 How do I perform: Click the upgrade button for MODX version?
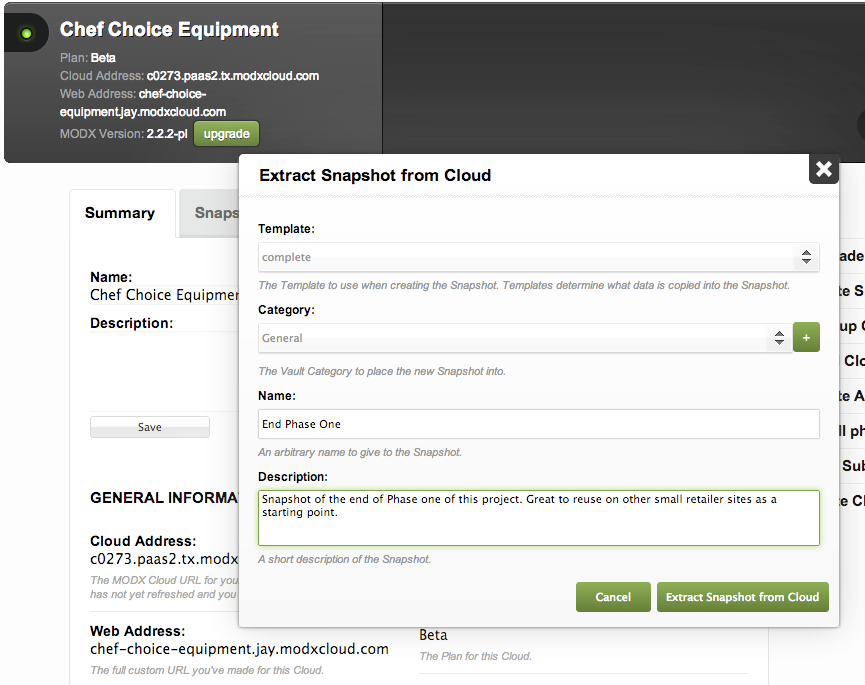point(226,134)
